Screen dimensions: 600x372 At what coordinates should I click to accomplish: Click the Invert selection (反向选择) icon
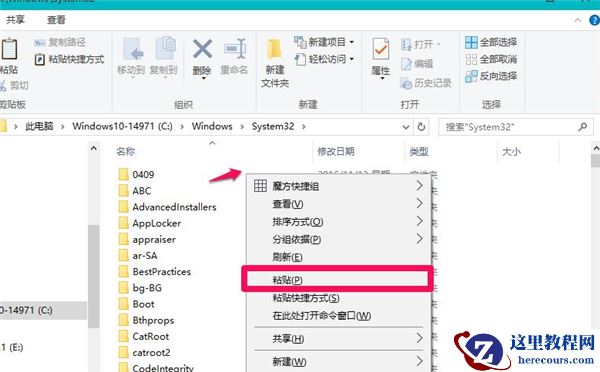(x=471, y=76)
